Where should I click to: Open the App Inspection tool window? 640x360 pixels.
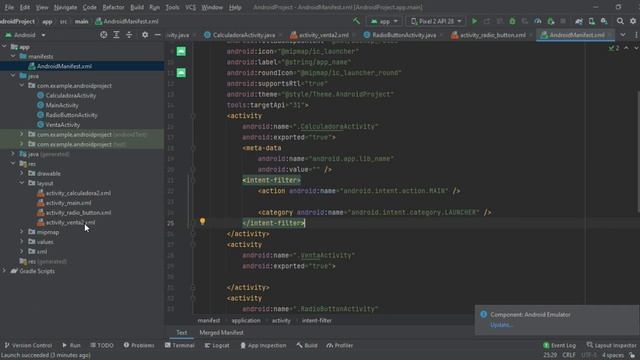tap(263, 345)
